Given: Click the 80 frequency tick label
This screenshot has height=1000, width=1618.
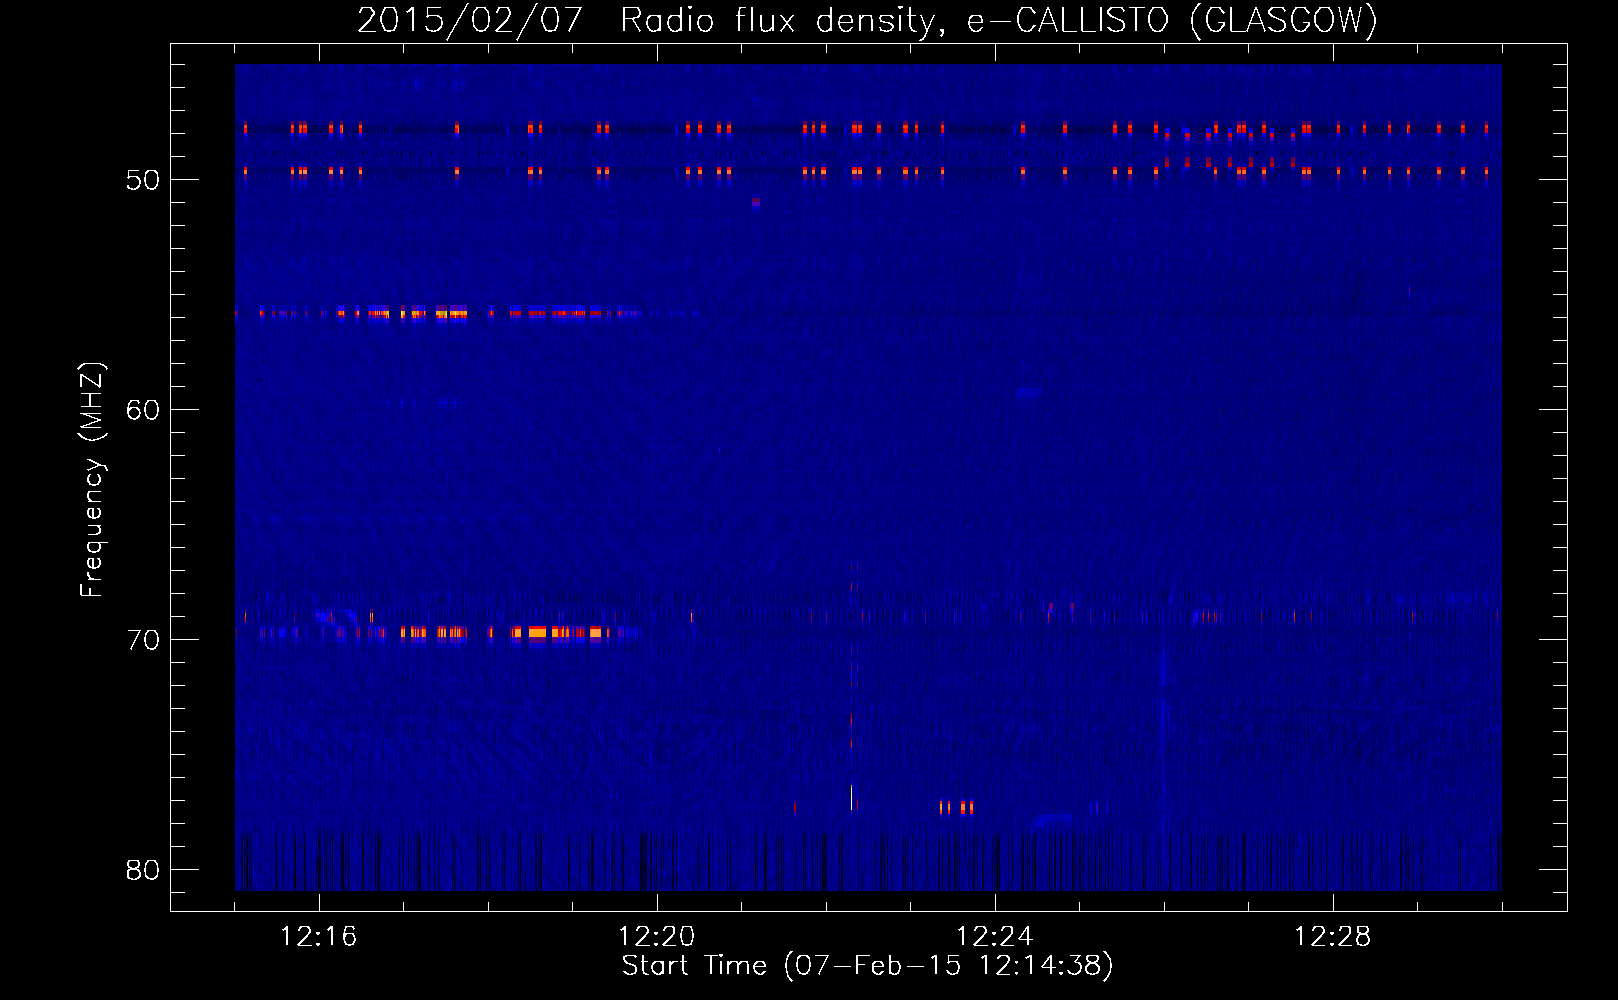Looking at the screenshot, I should pyautogui.click(x=143, y=870).
